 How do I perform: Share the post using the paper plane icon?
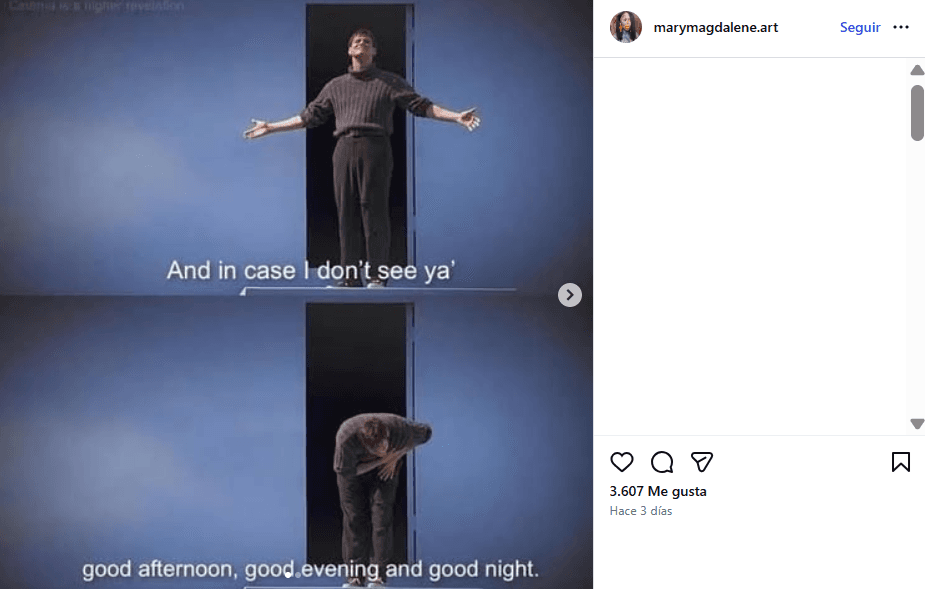[x=701, y=462]
